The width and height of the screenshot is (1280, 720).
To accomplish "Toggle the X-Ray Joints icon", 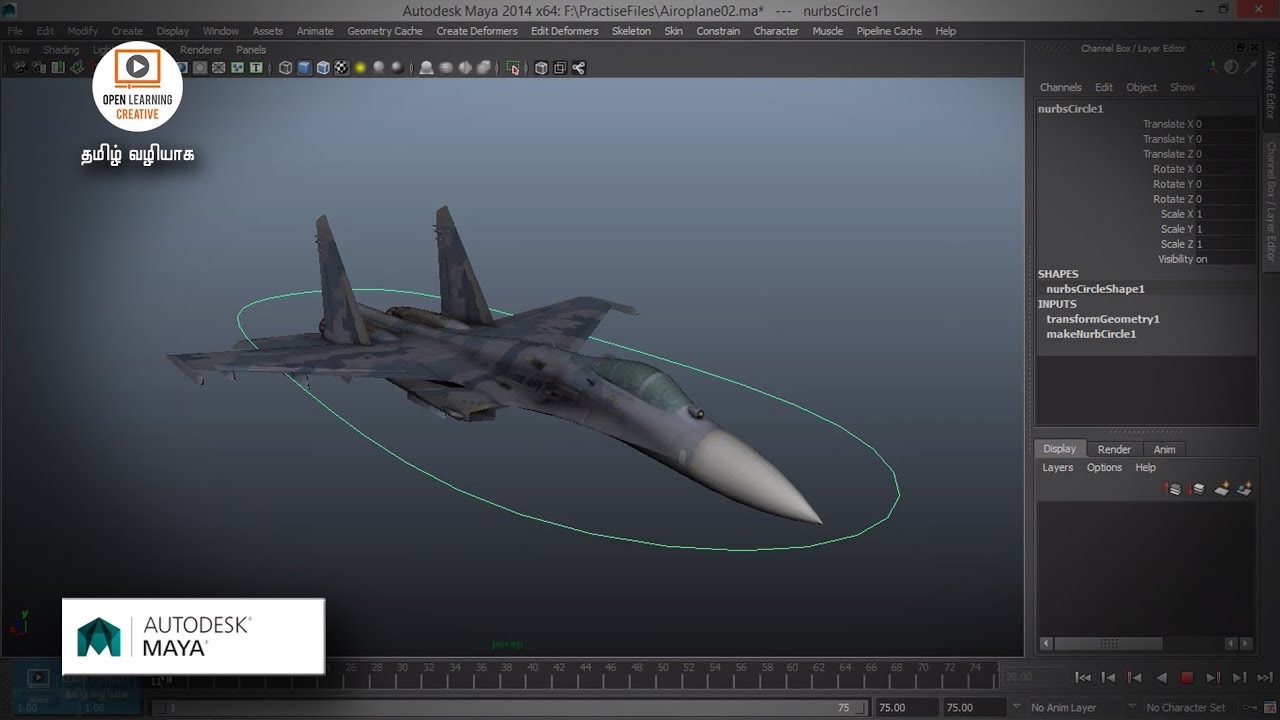I will pos(578,68).
